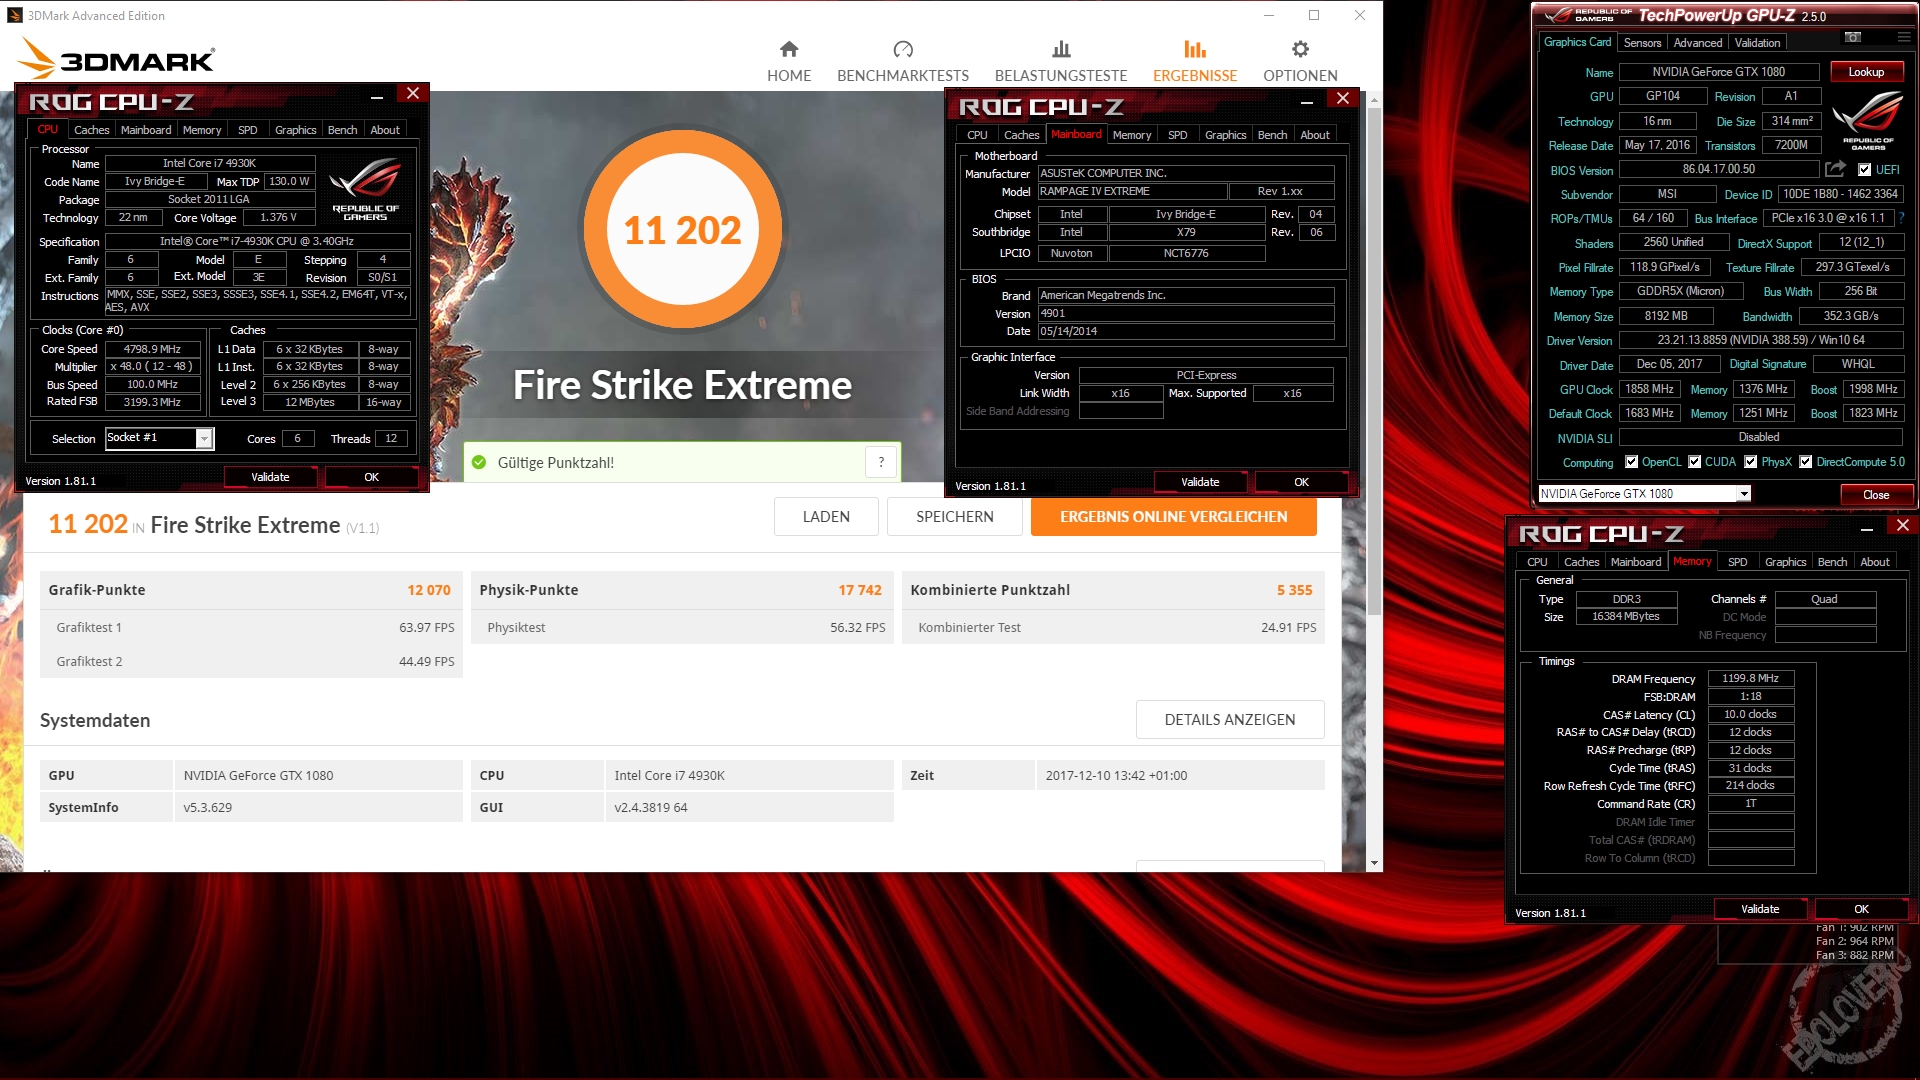Toggle the DirectCompute 5.0 checkbox
The height and width of the screenshot is (1080, 1920).
(x=1805, y=462)
